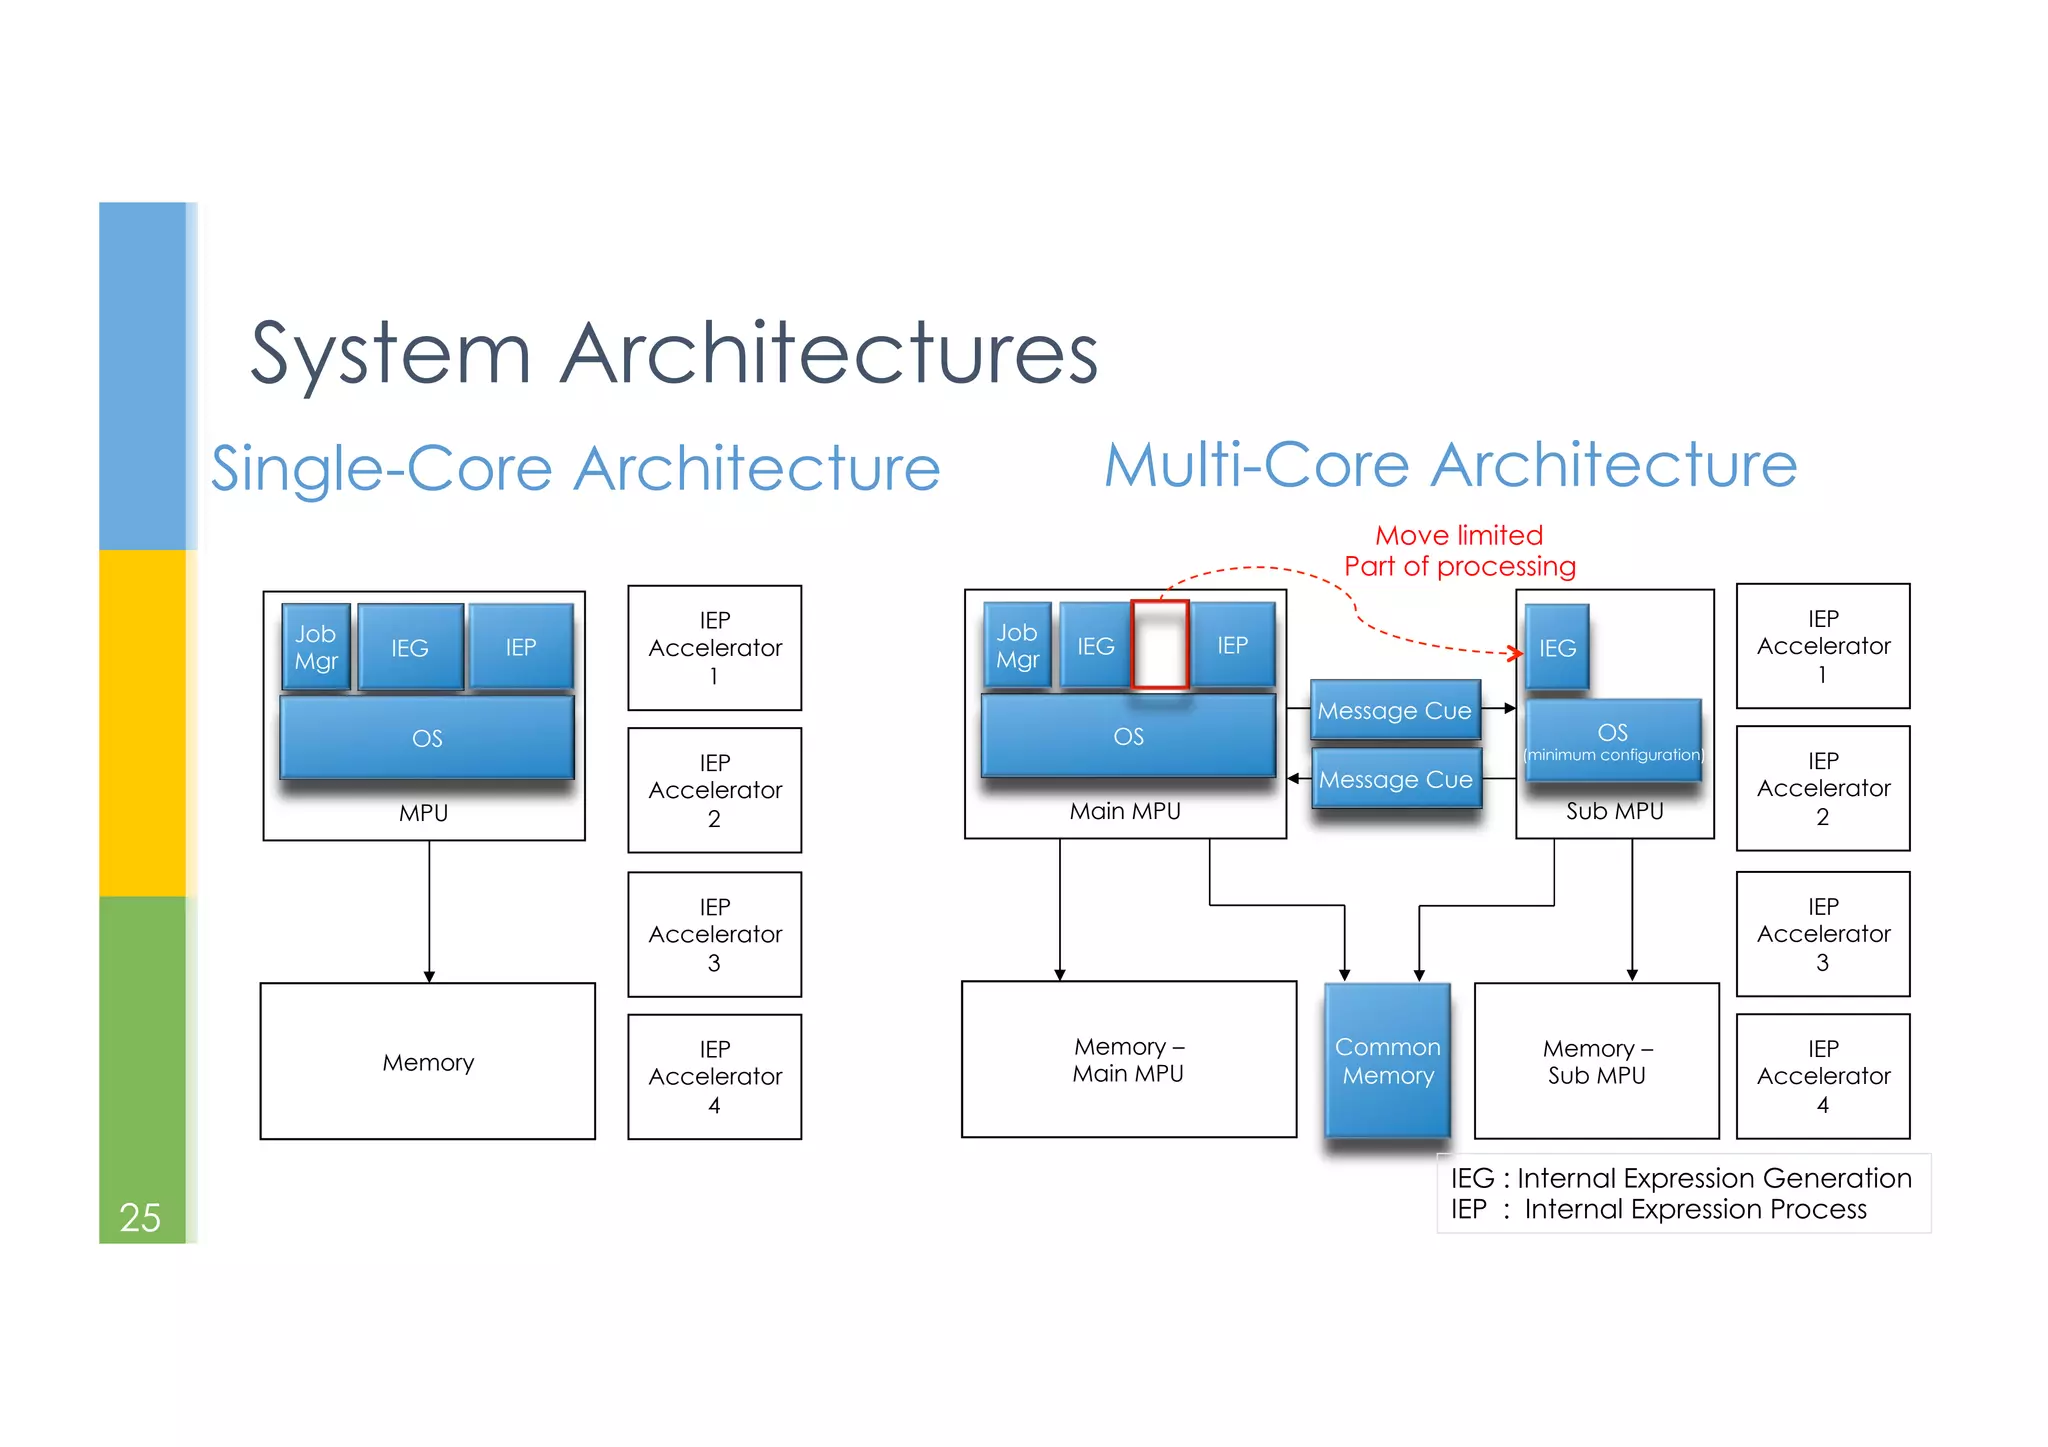Viewport: 2048px width, 1447px height.
Task: Select the empty red-outlined box in Main MPU
Action: (1159, 645)
